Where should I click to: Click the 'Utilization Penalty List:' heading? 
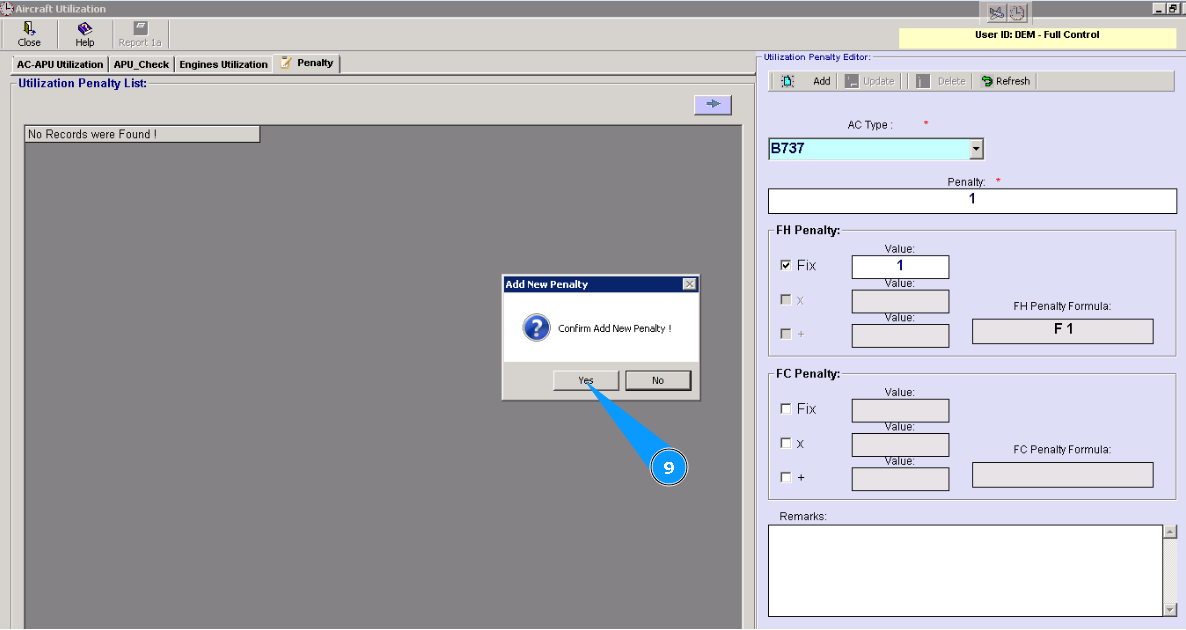82,83
